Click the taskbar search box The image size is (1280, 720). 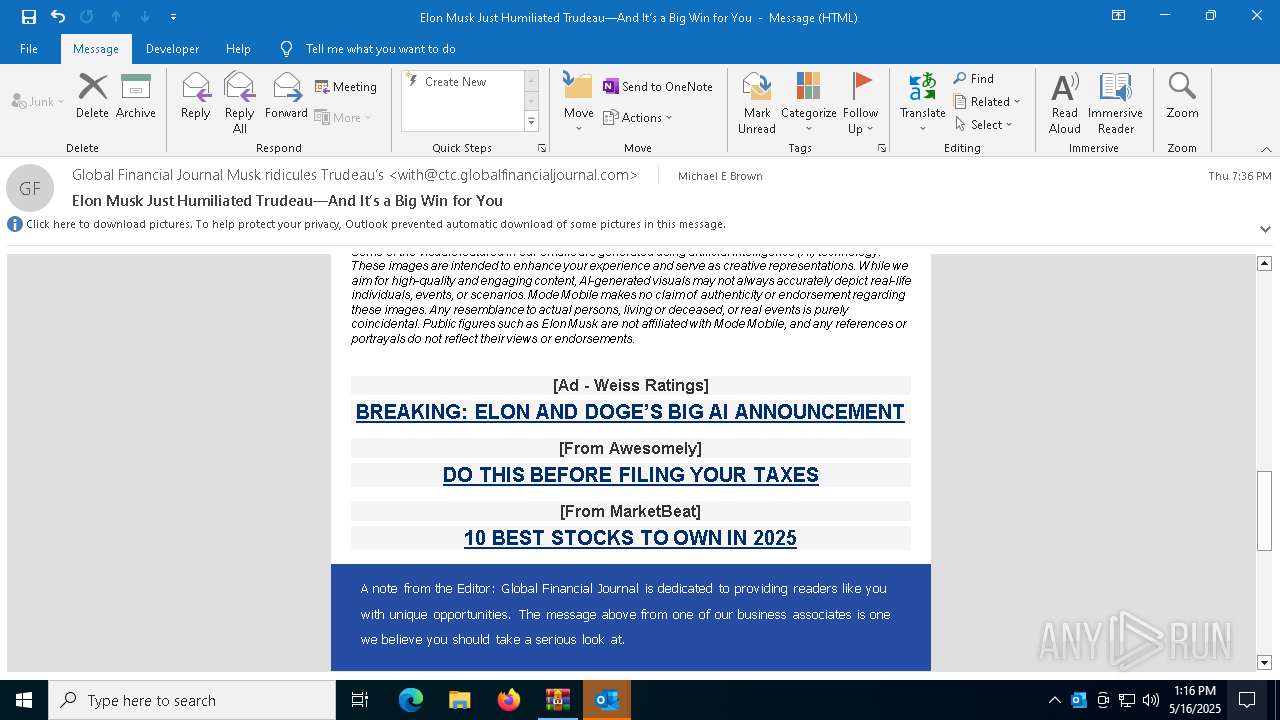pyautogui.click(x=192, y=700)
